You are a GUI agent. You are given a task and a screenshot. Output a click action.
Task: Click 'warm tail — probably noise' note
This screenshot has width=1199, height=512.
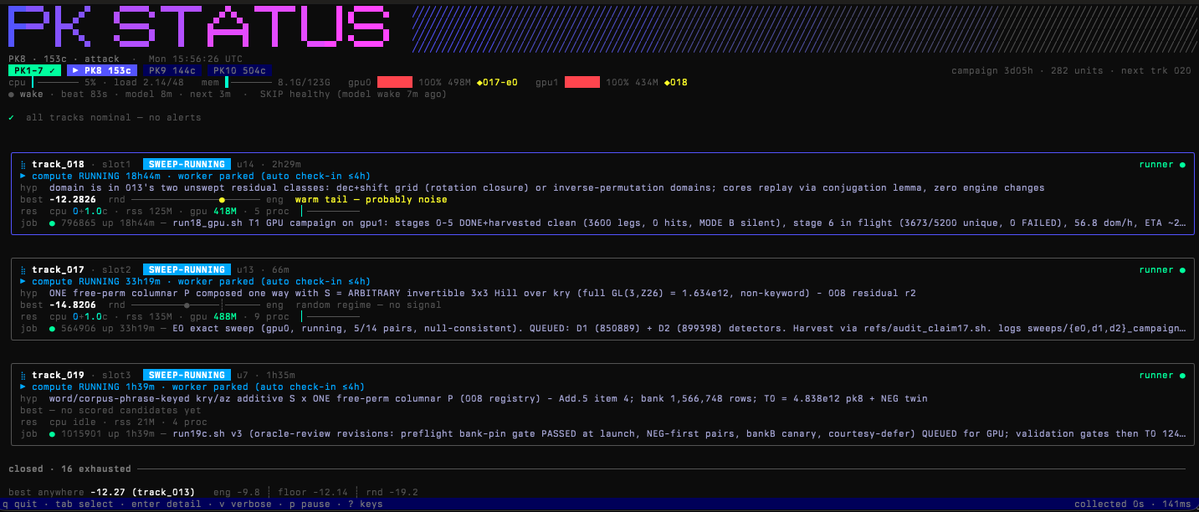370,200
